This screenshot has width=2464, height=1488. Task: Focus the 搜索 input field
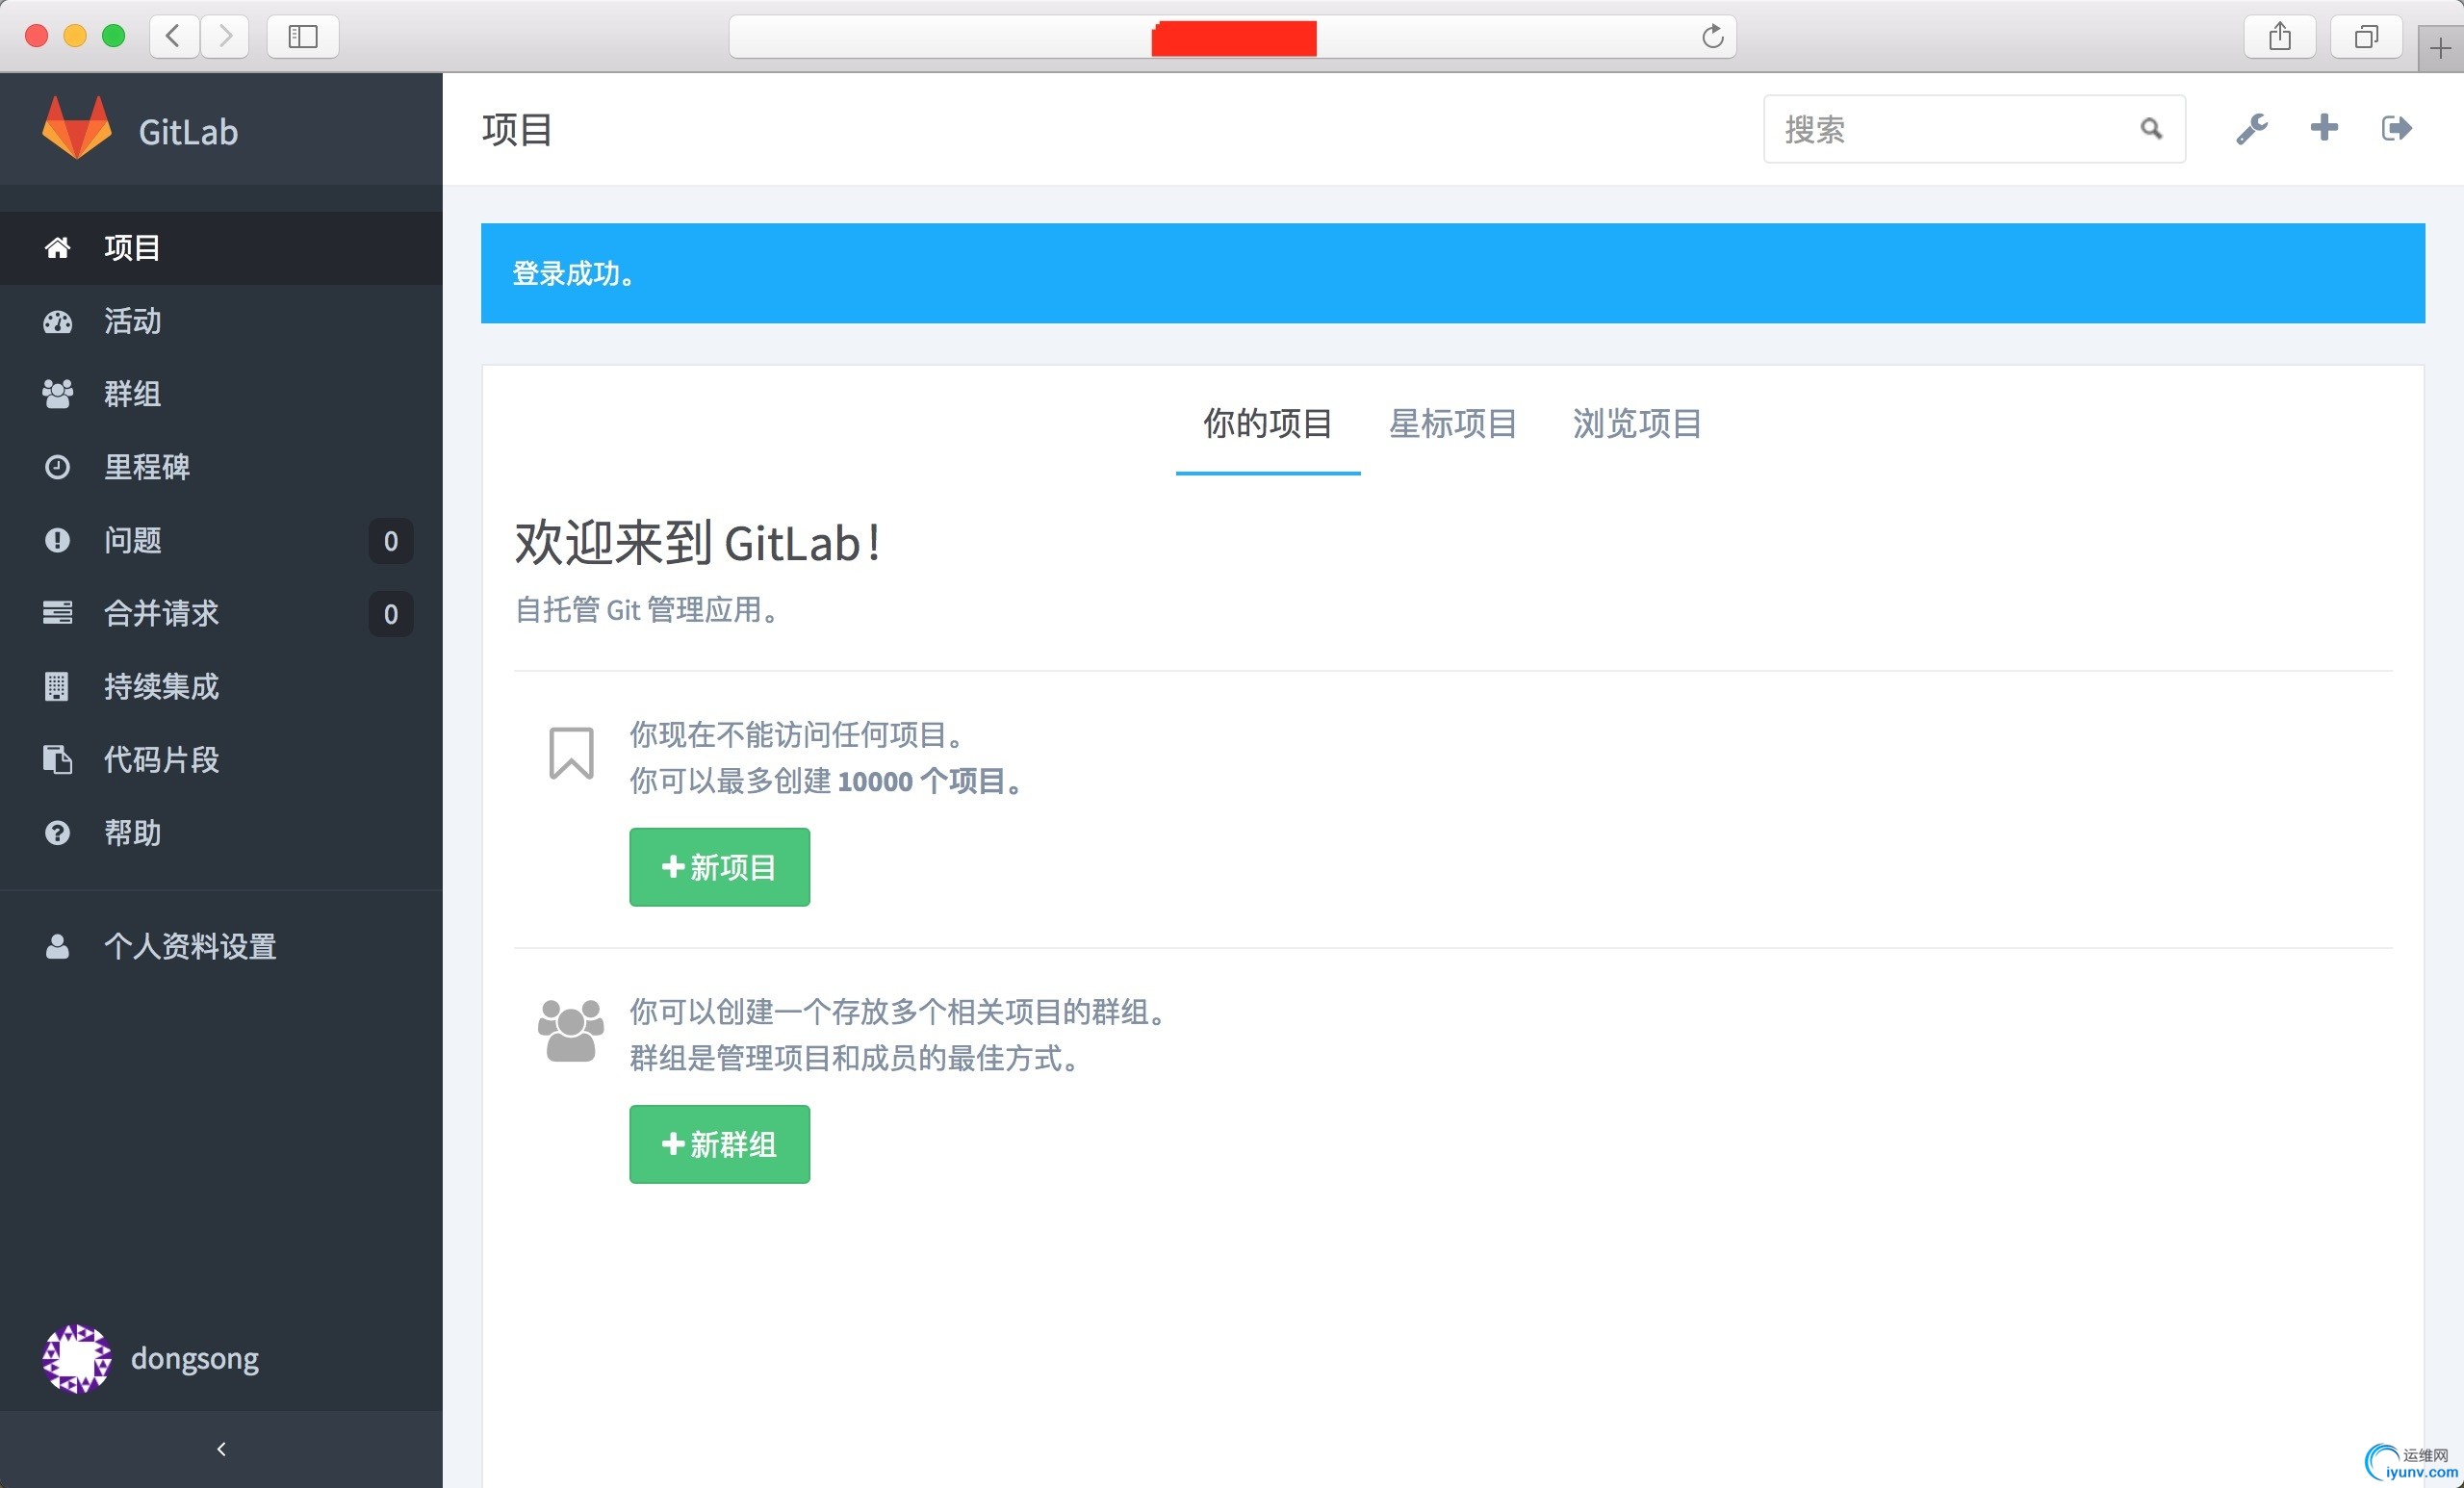(1974, 129)
